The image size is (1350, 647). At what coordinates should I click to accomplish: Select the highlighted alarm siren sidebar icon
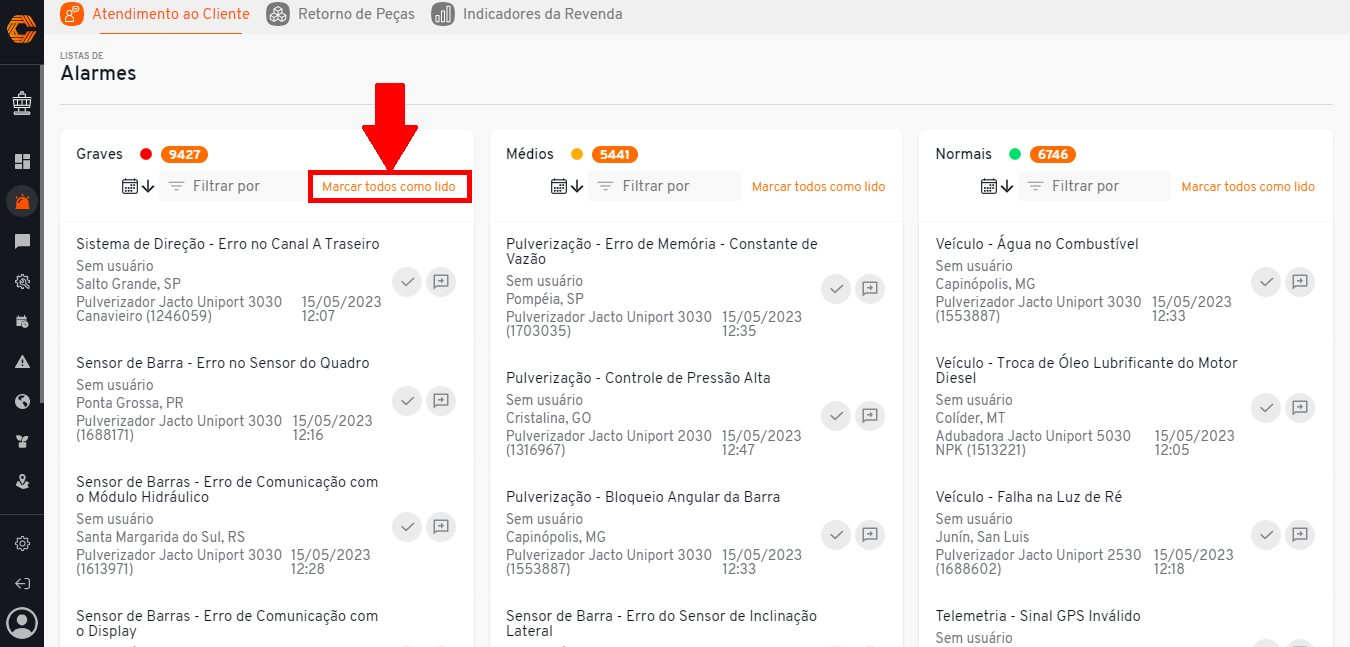[x=22, y=201]
